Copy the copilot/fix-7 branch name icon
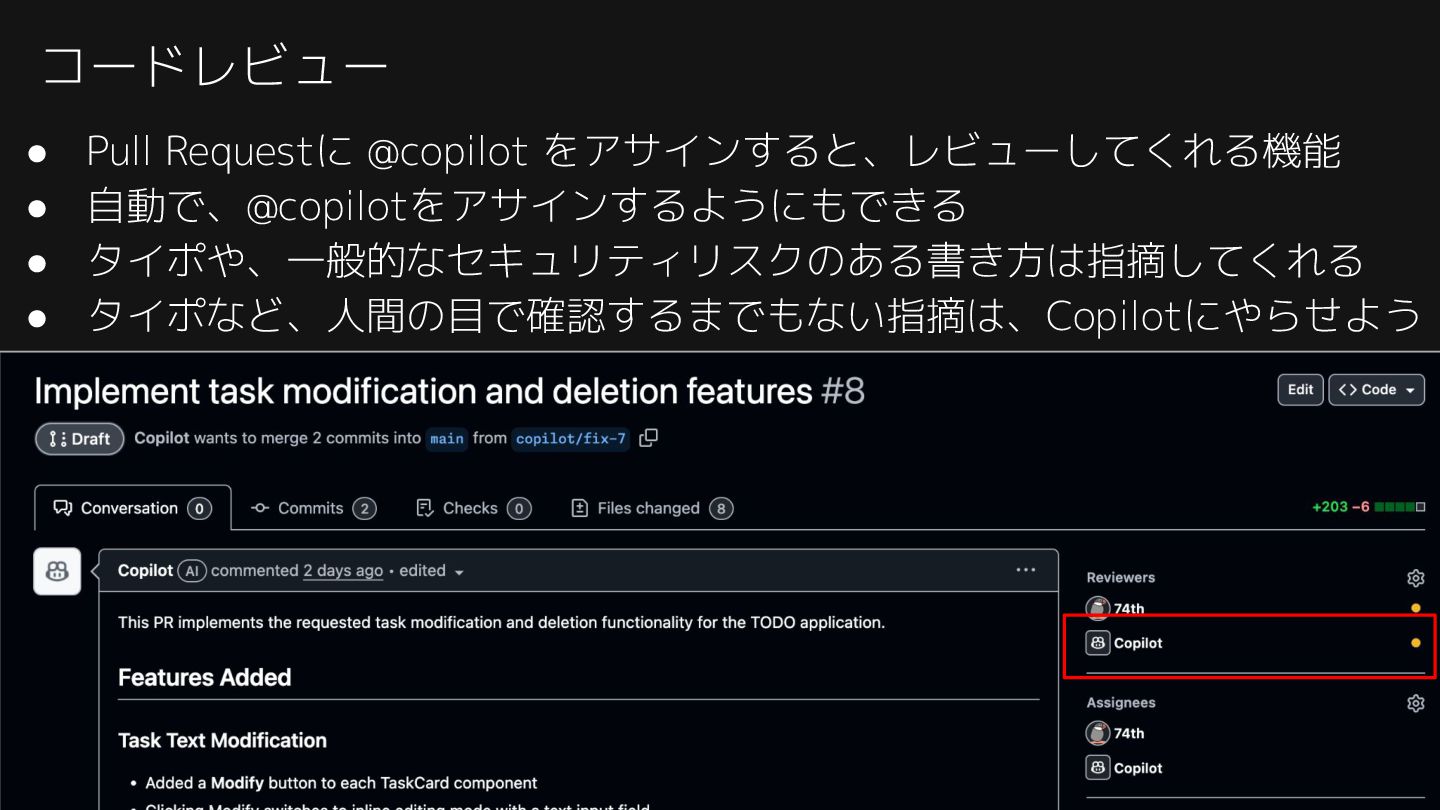This screenshot has width=1440, height=810. pos(648,438)
